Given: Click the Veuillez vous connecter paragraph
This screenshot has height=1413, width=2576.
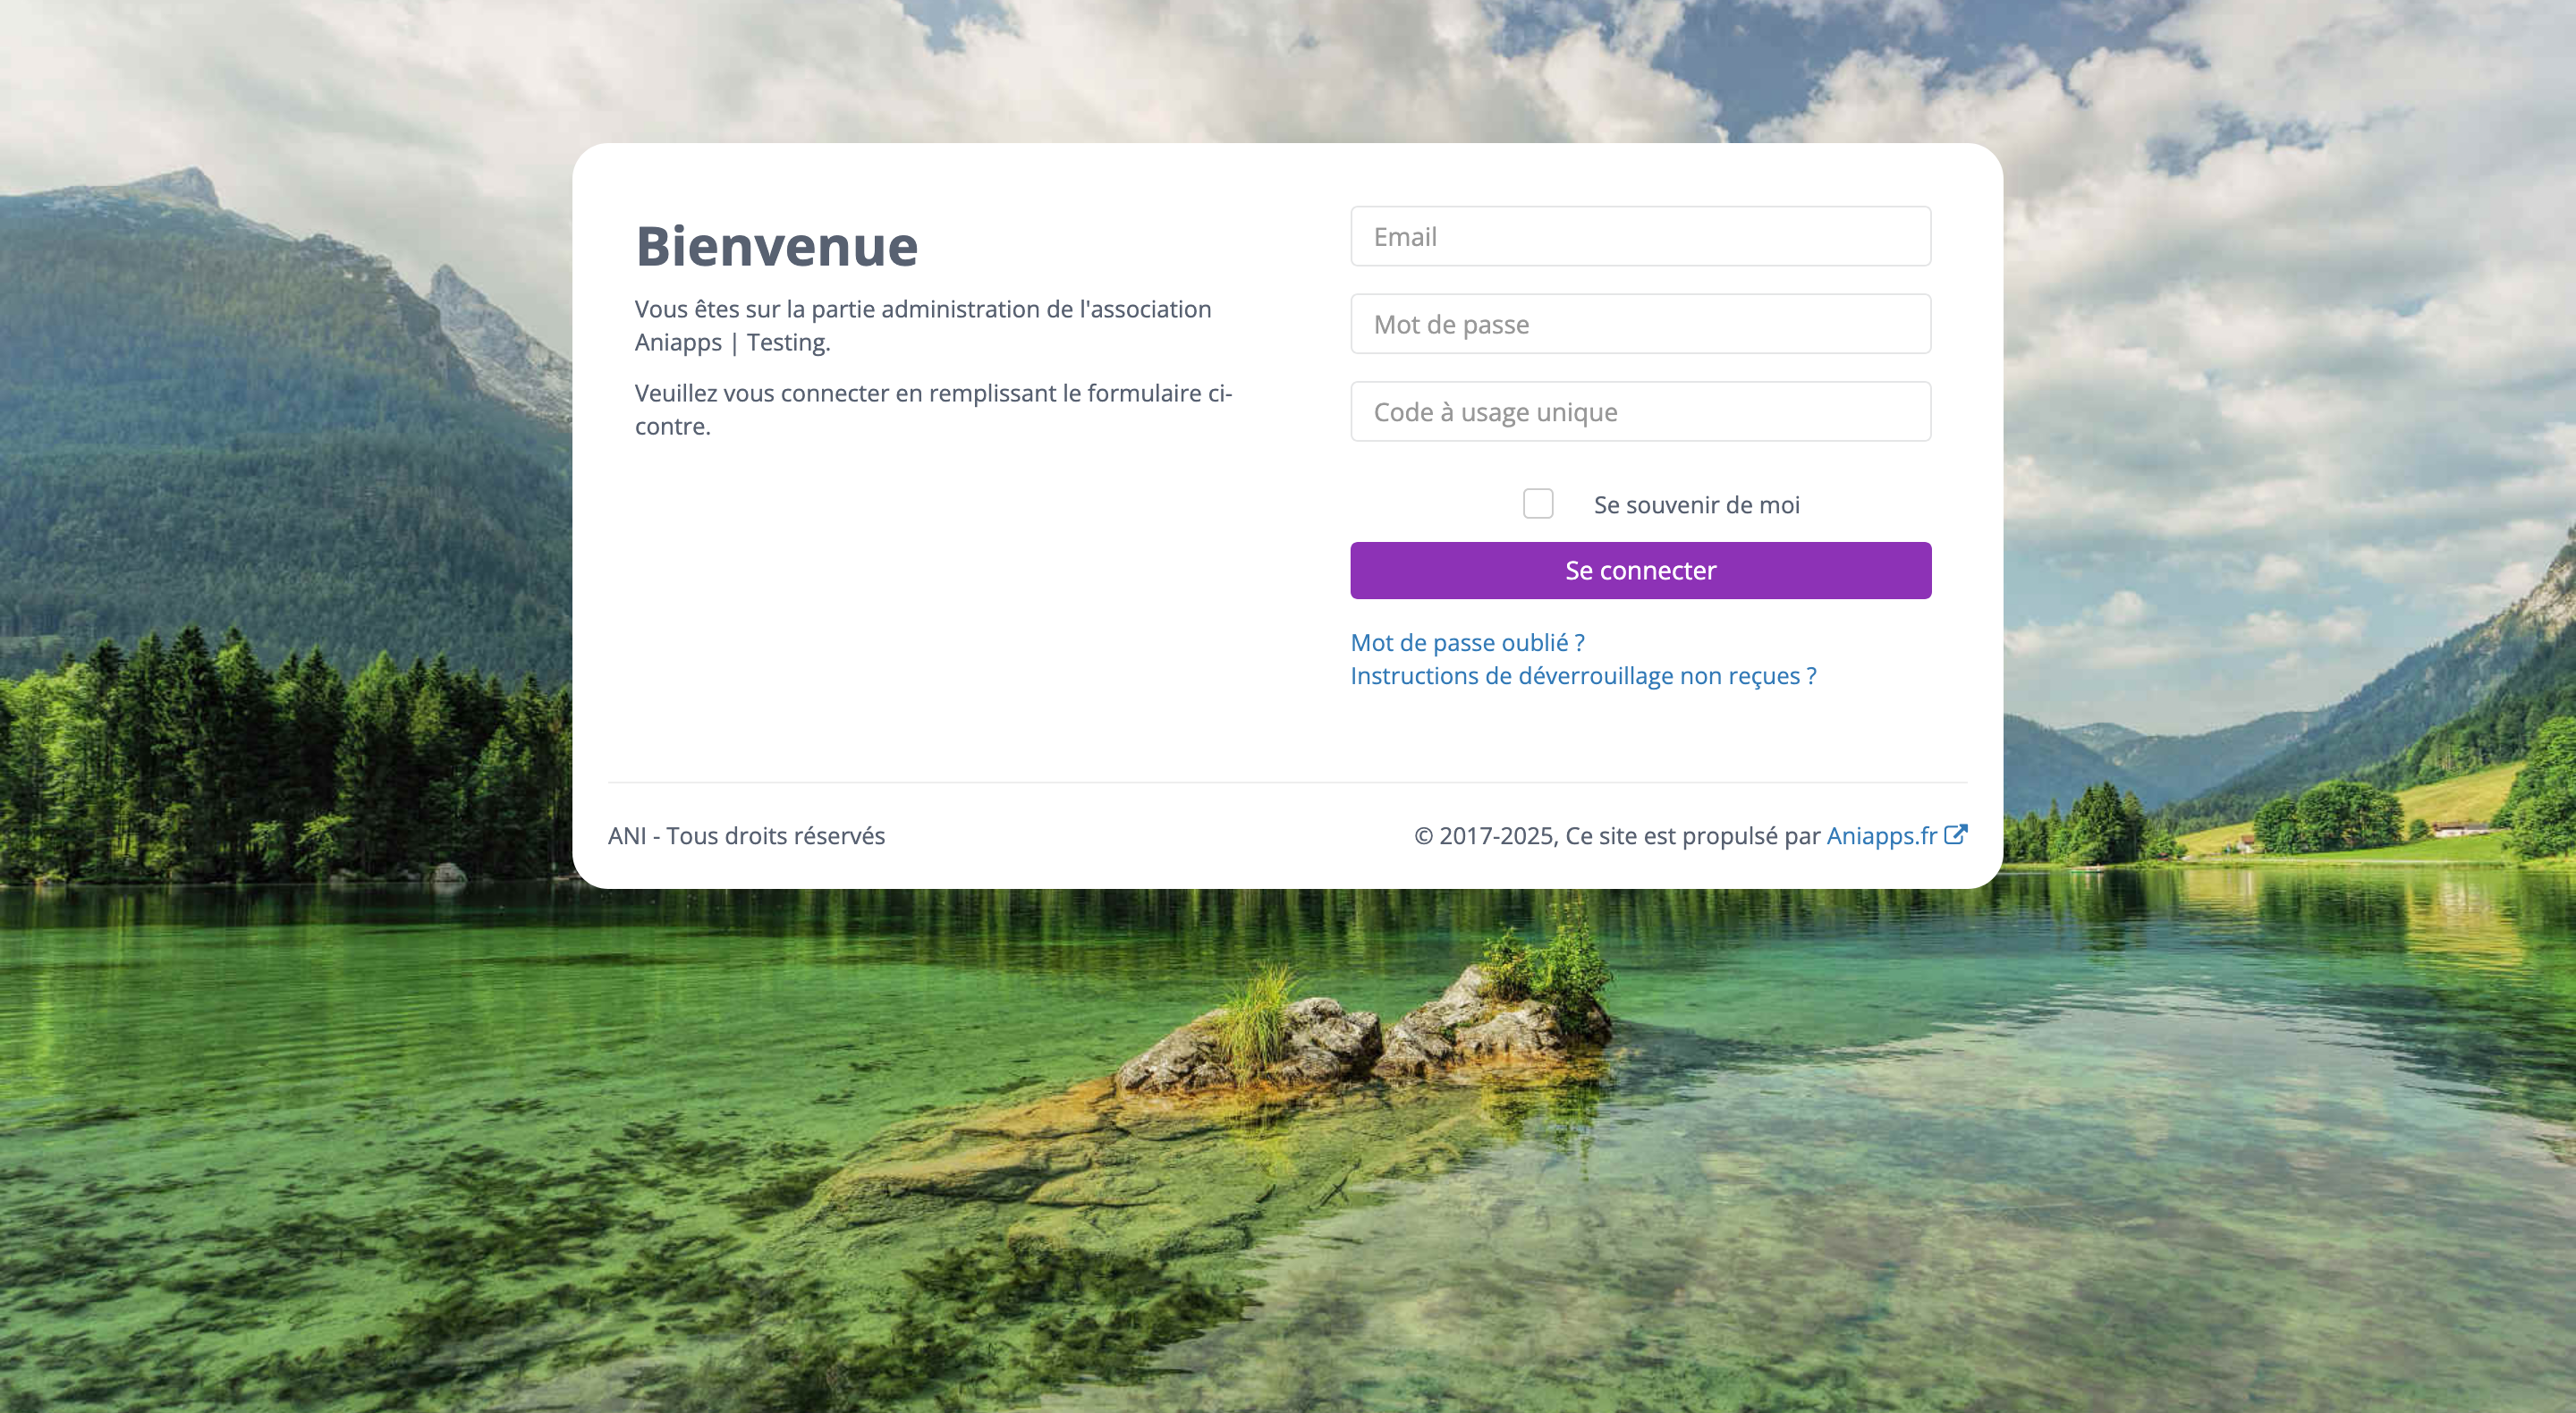Looking at the screenshot, I should point(933,409).
